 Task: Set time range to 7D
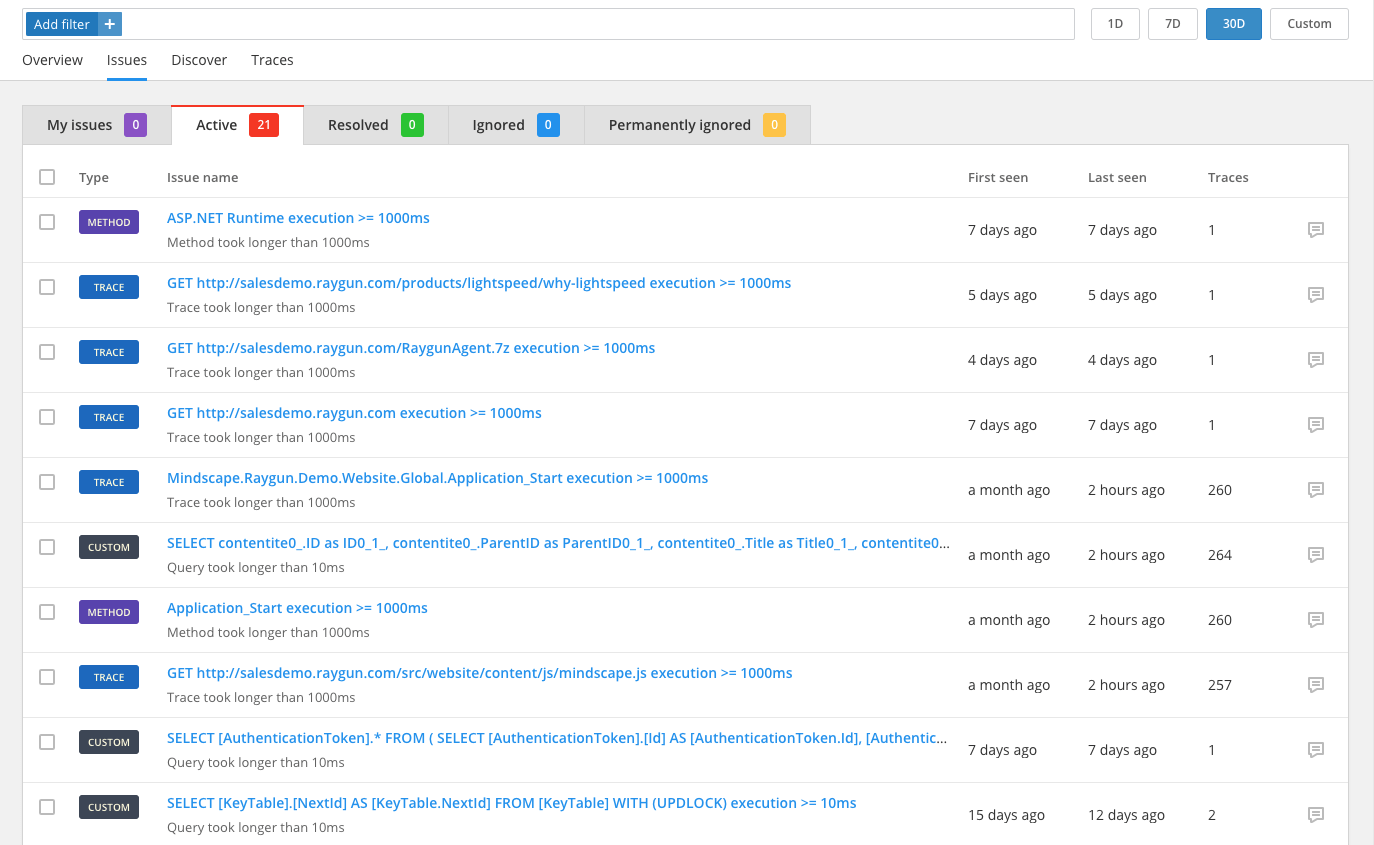1173,24
